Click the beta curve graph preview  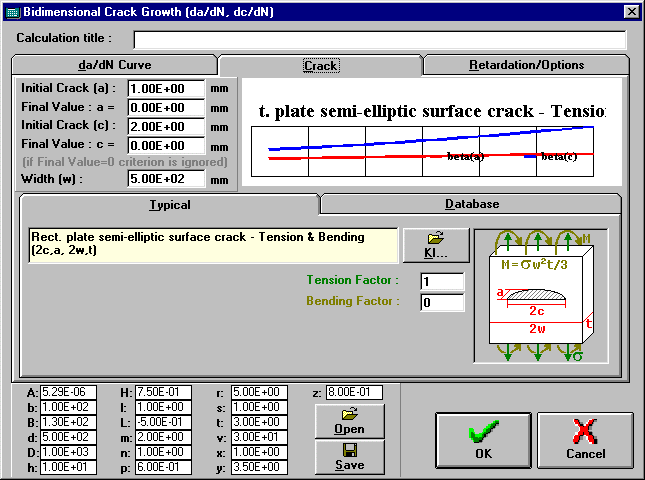tap(433, 133)
